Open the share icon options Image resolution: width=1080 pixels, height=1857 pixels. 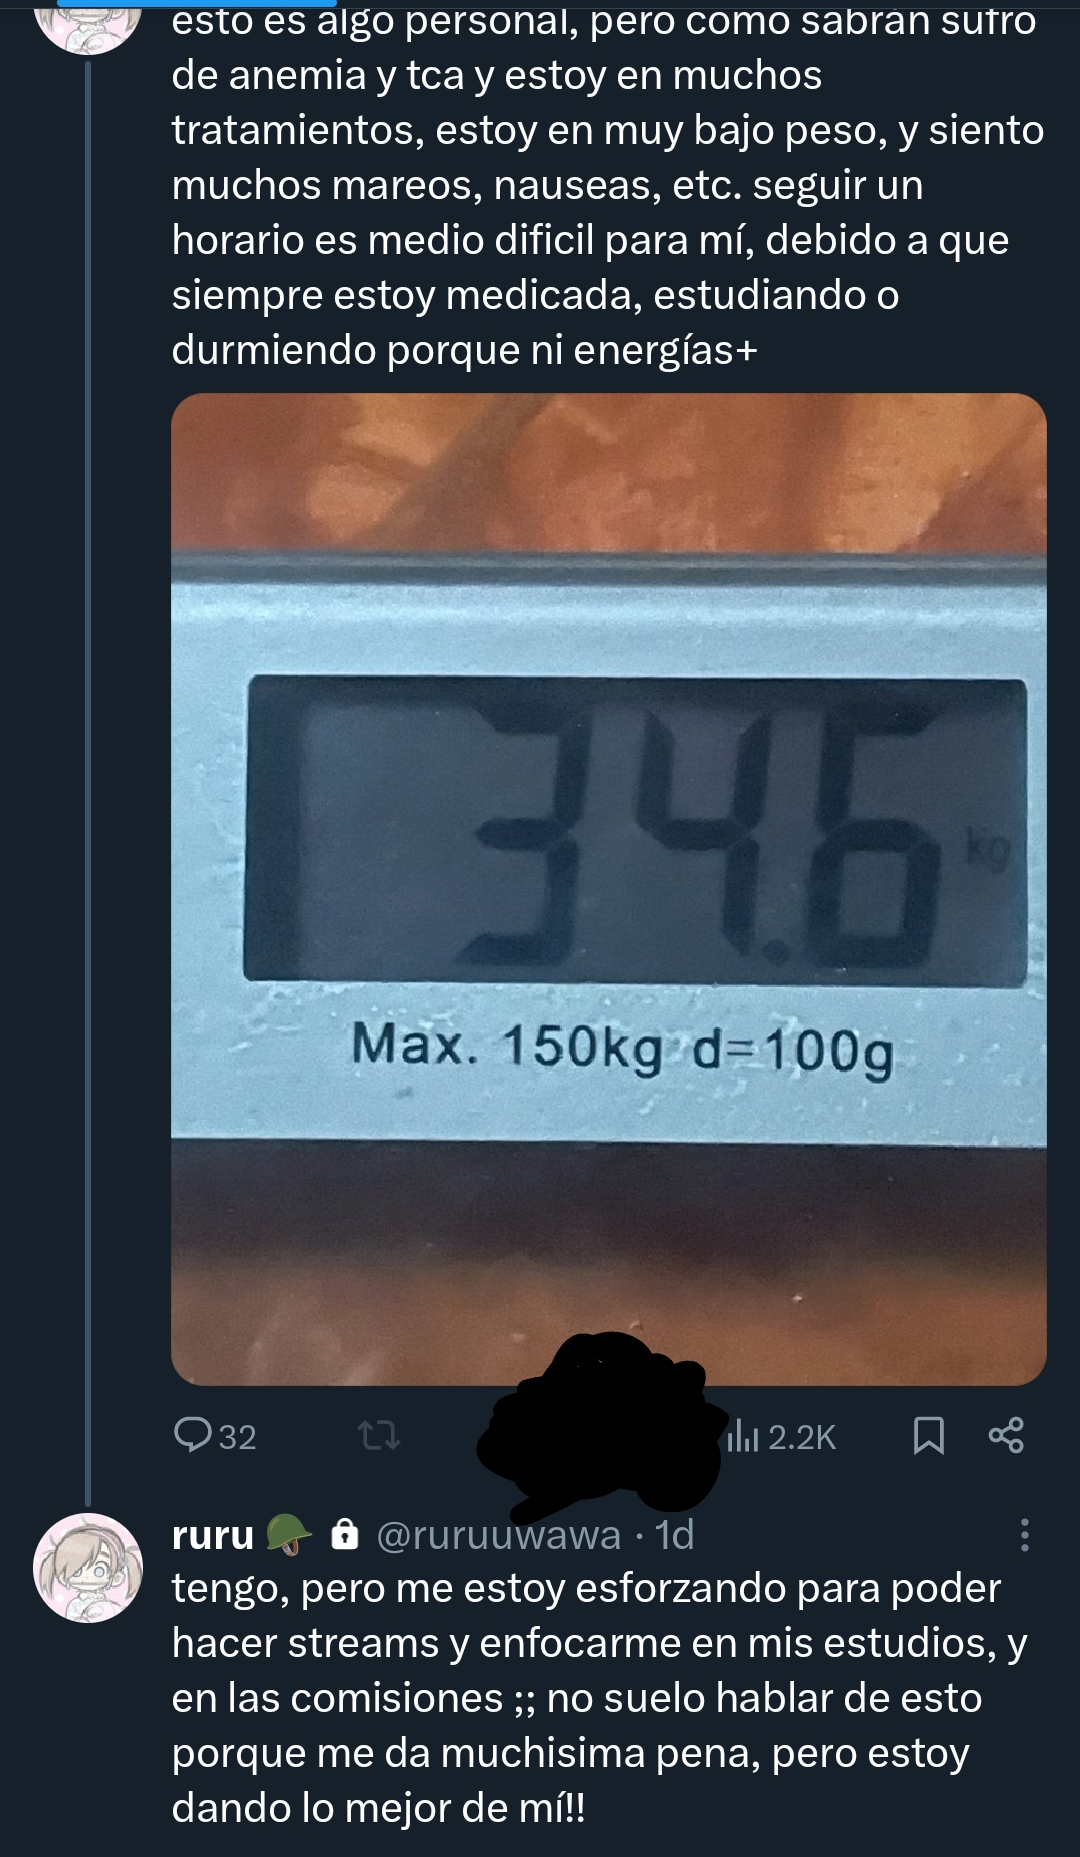[1006, 1435]
